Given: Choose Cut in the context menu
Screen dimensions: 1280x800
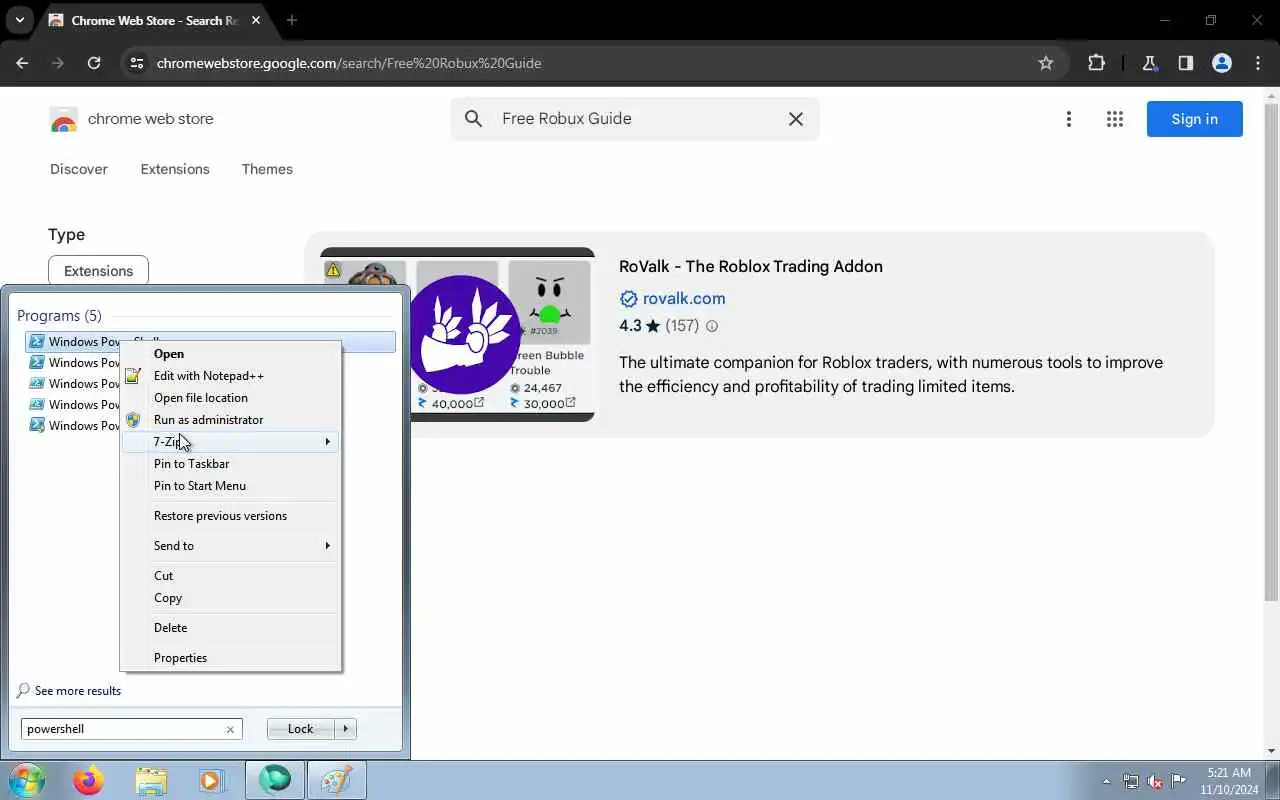Looking at the screenshot, I should tap(230, 576).
